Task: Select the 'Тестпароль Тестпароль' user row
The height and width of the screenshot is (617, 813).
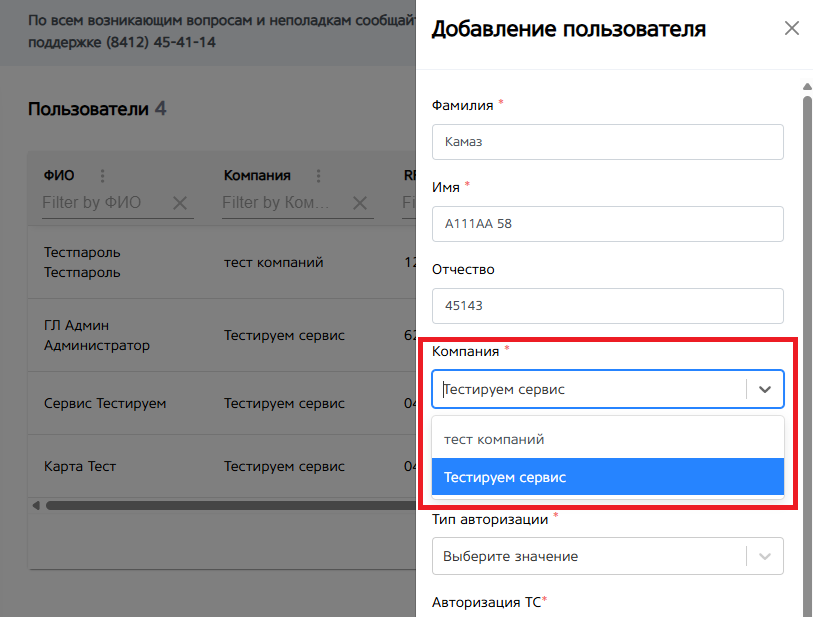Action: tap(222, 262)
